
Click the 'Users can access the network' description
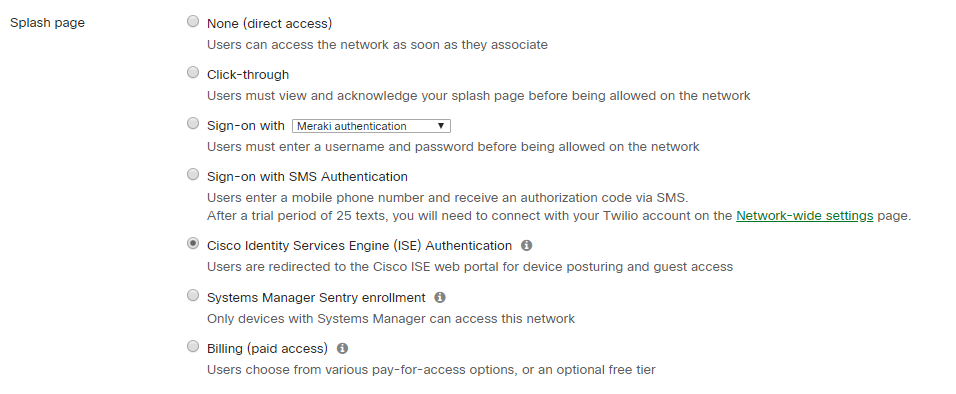coord(377,45)
